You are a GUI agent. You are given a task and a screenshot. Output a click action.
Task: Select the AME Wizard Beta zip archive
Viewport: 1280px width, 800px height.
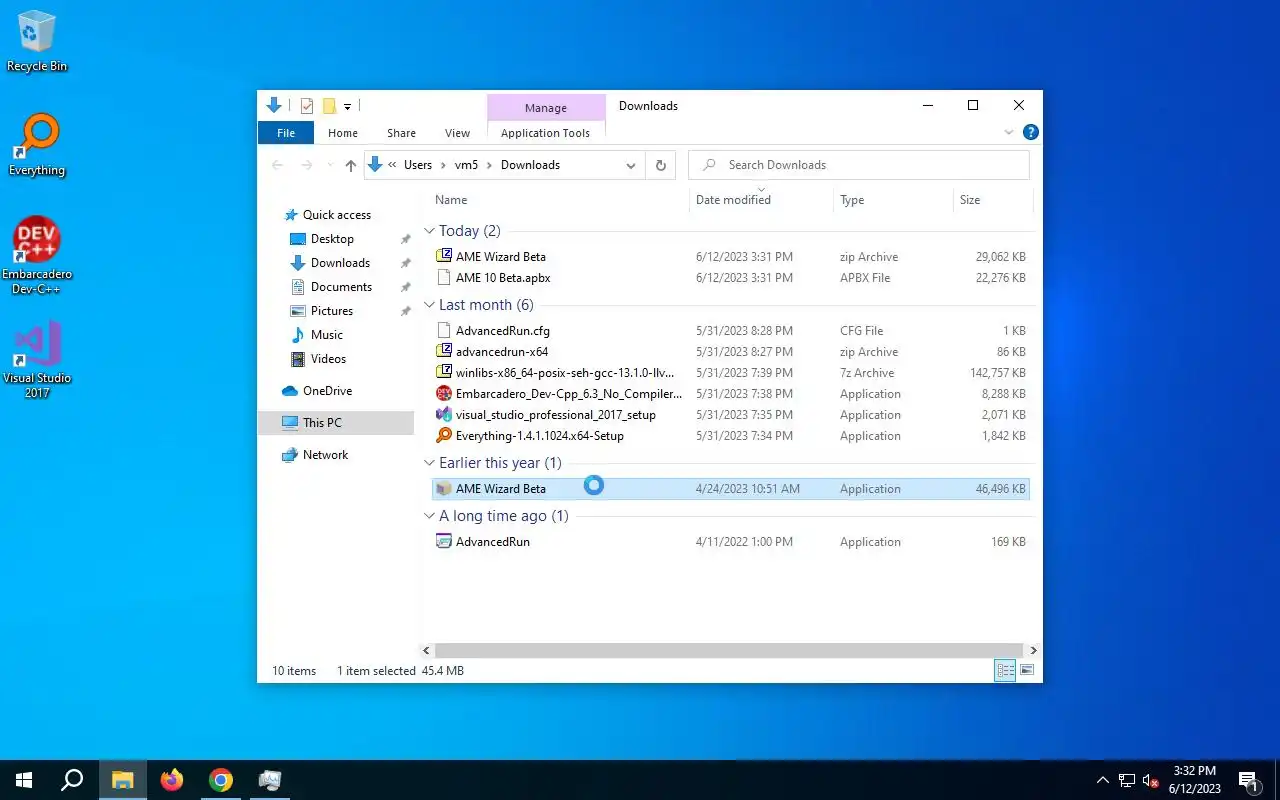point(731,257)
